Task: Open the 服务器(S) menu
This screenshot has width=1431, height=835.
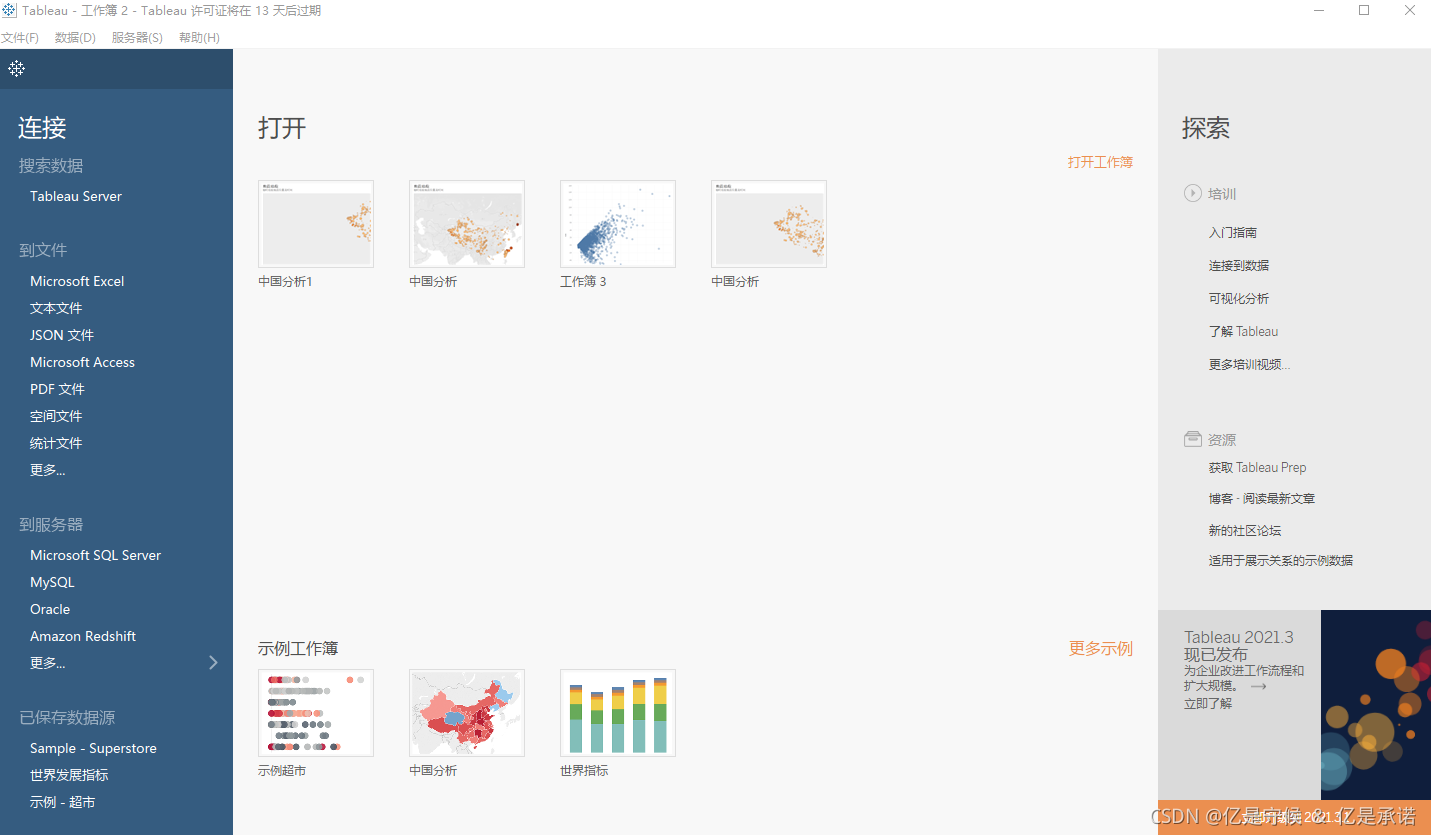Action: click(137, 37)
